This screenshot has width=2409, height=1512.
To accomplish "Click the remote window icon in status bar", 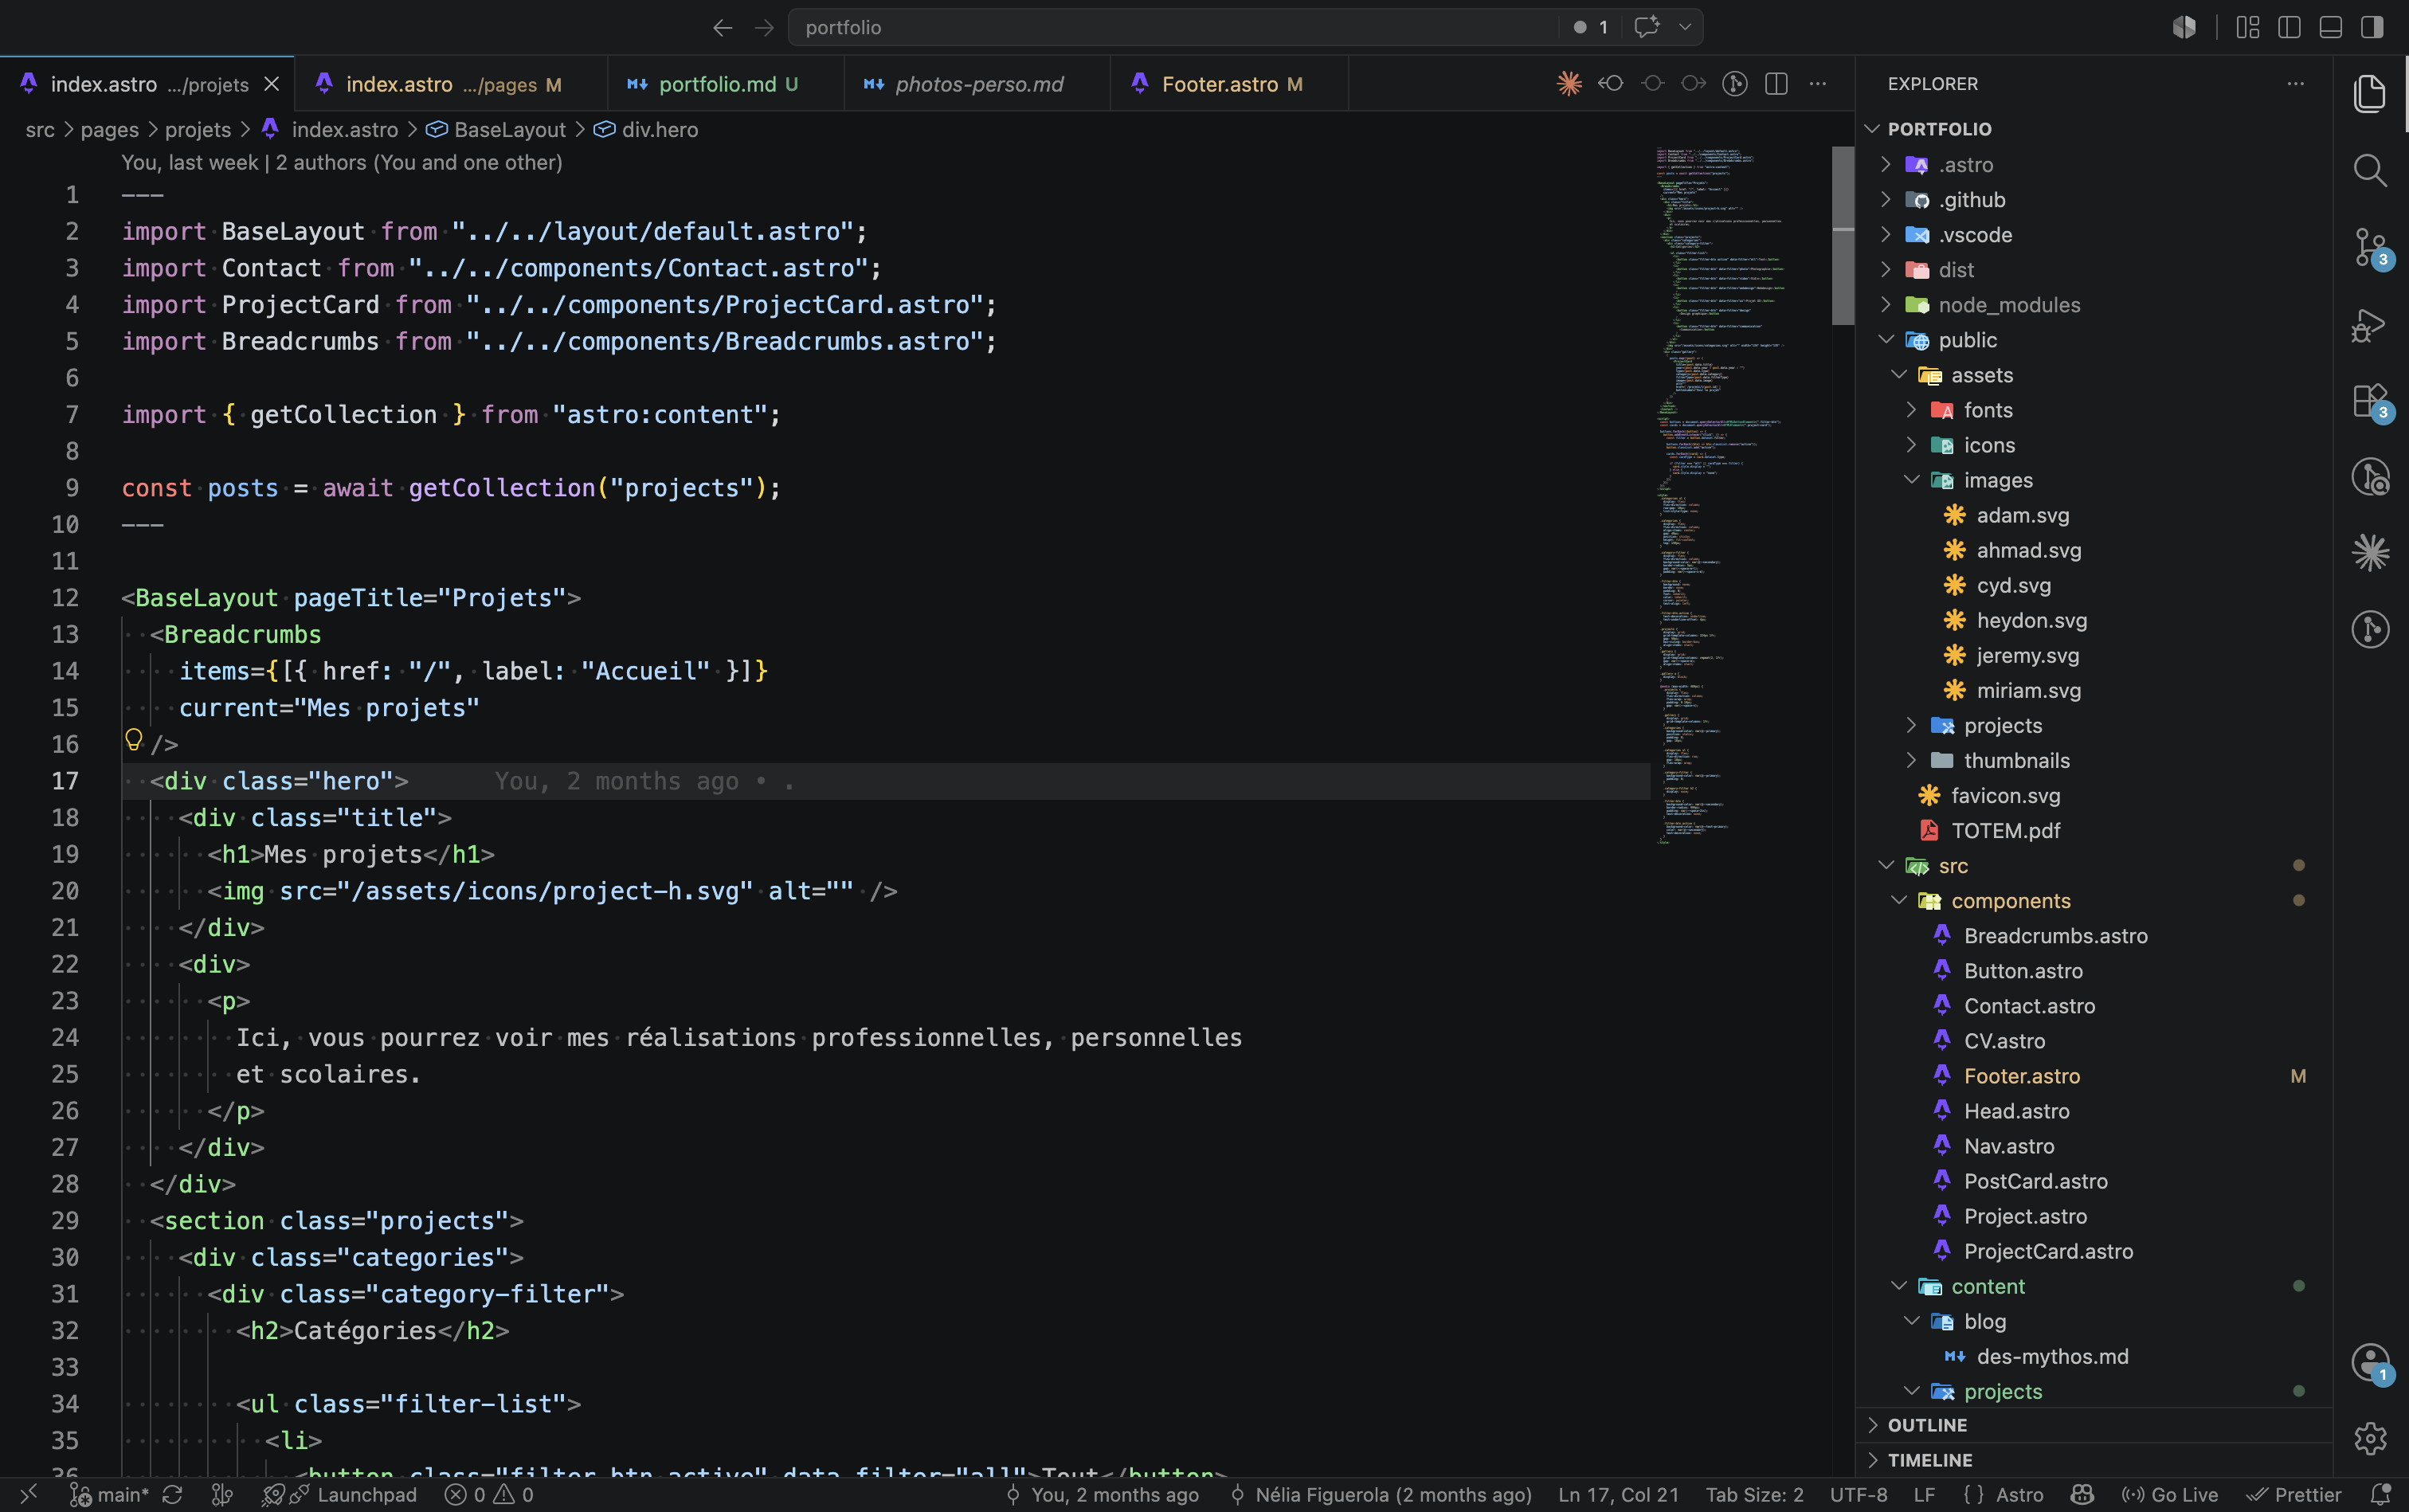I will [x=29, y=1494].
